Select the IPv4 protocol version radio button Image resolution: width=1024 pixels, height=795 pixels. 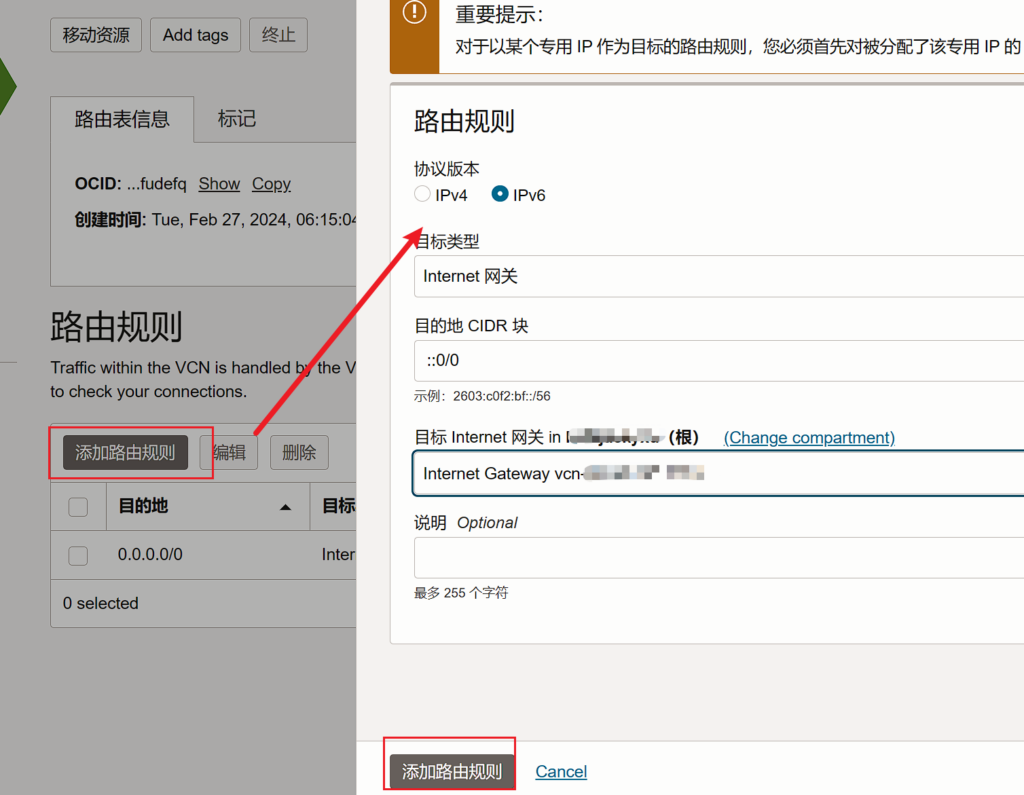423,195
